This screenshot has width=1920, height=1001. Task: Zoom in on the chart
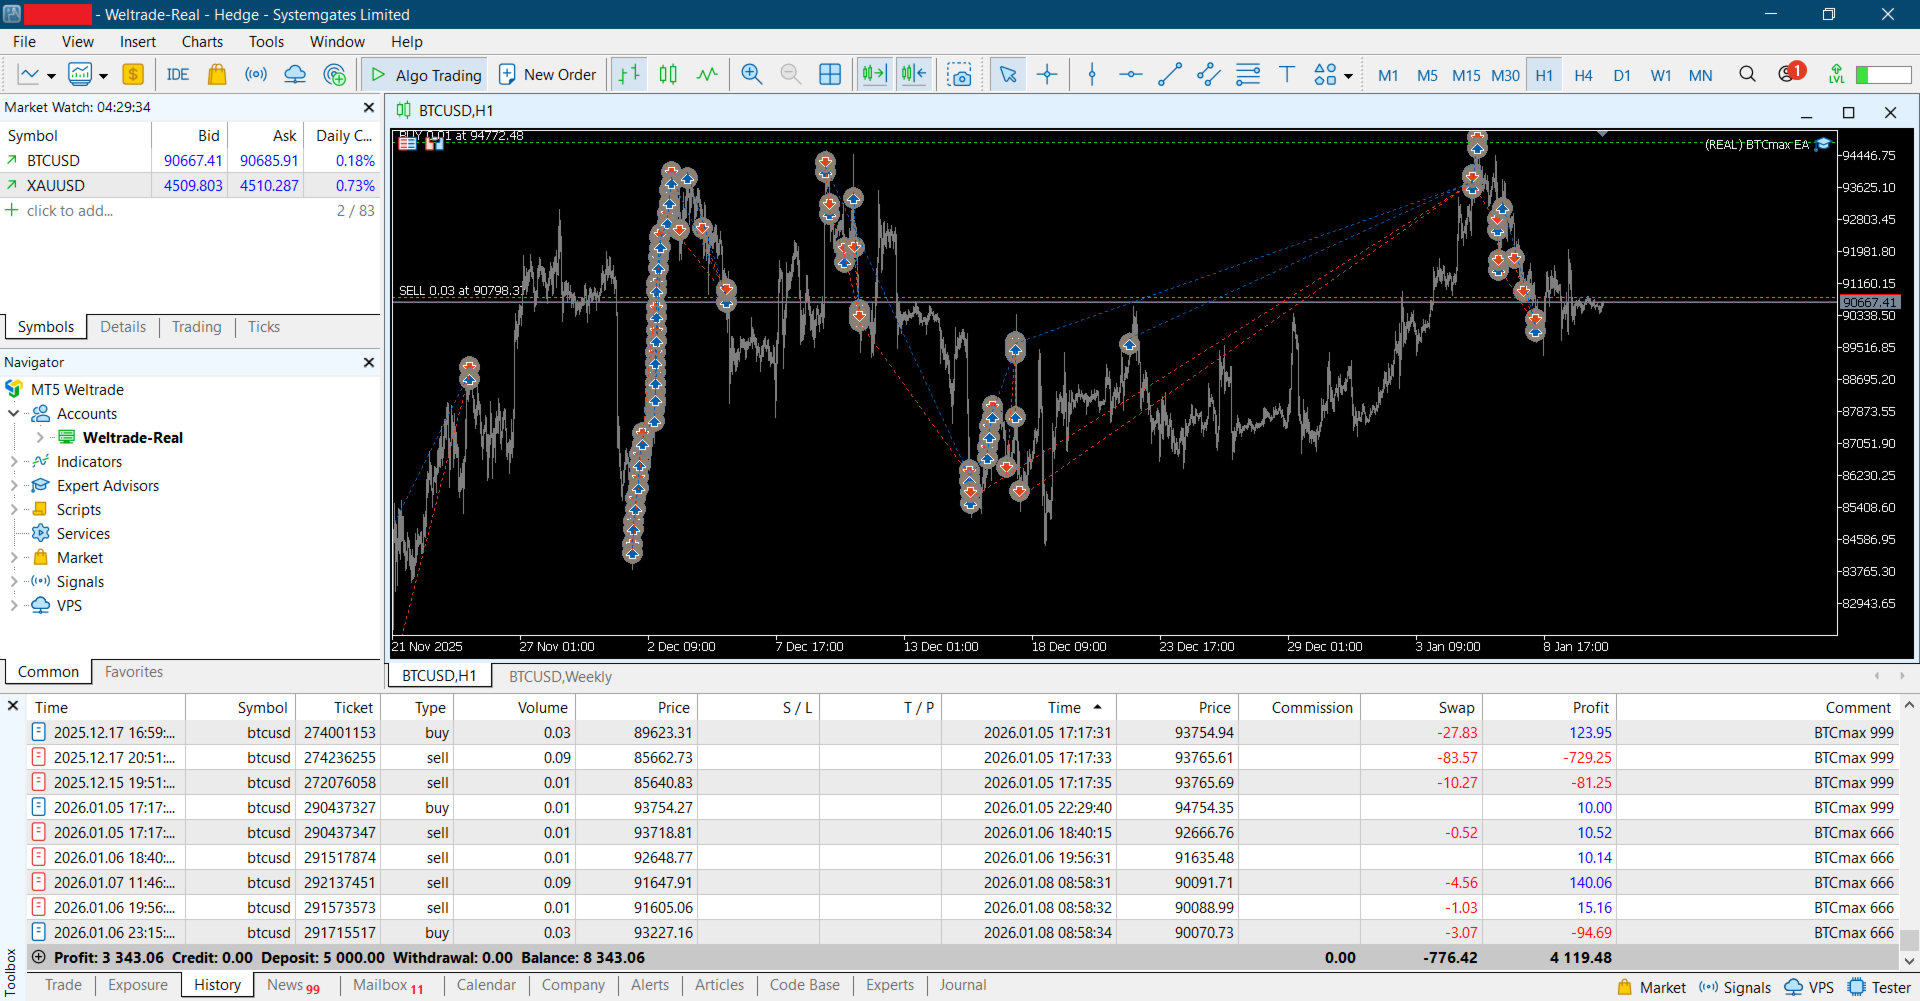[752, 75]
